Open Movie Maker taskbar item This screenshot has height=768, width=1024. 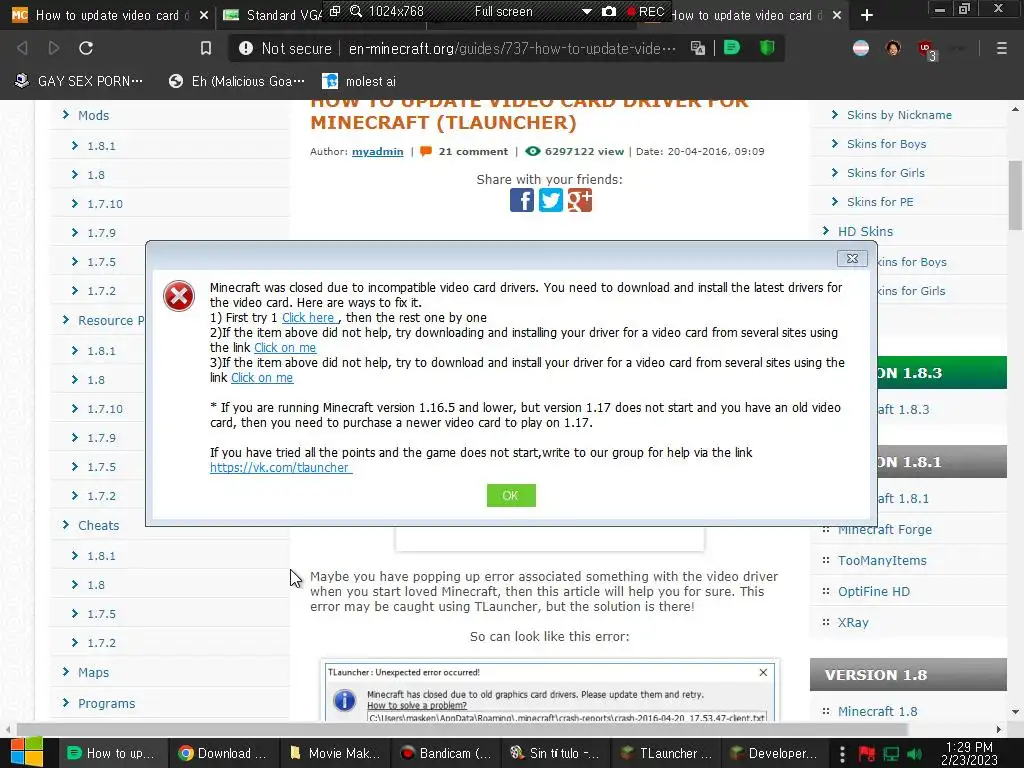click(336, 753)
